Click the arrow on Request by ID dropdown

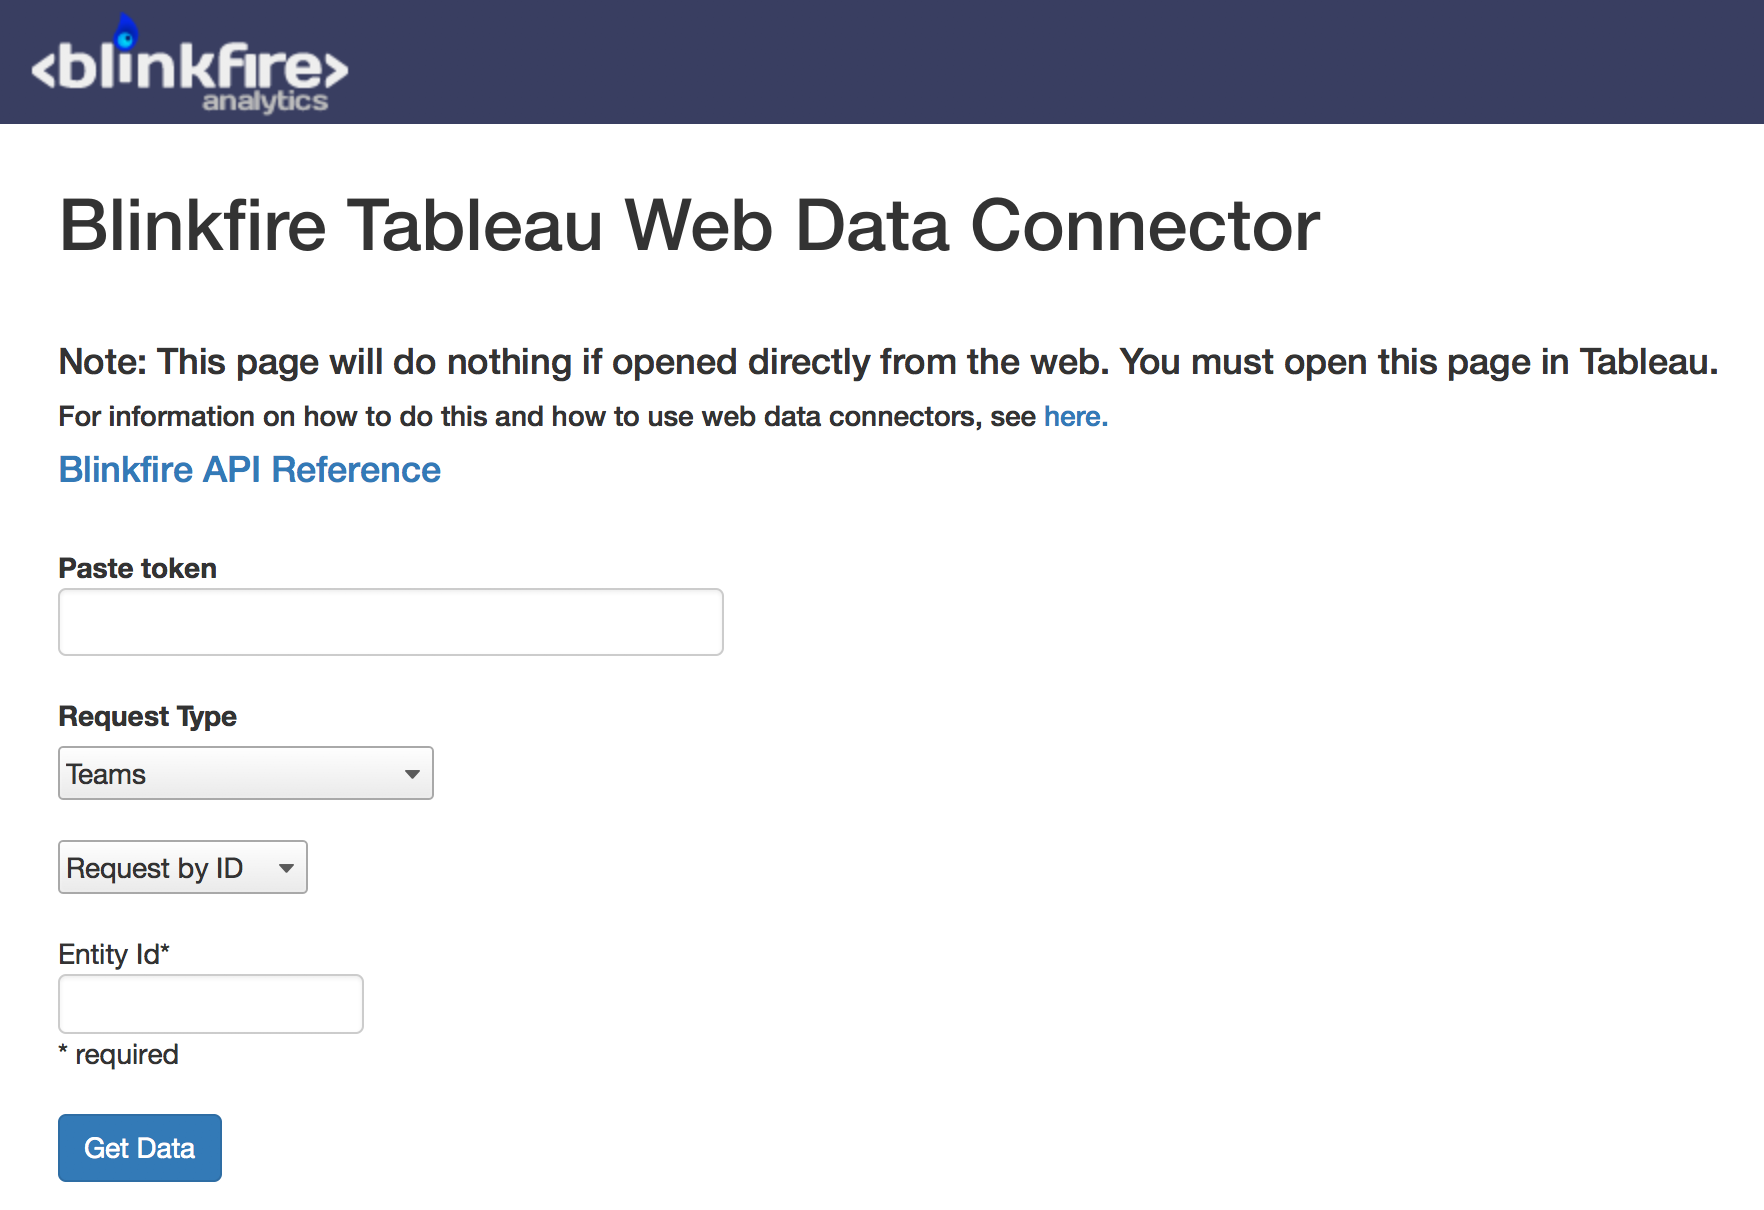click(x=287, y=868)
